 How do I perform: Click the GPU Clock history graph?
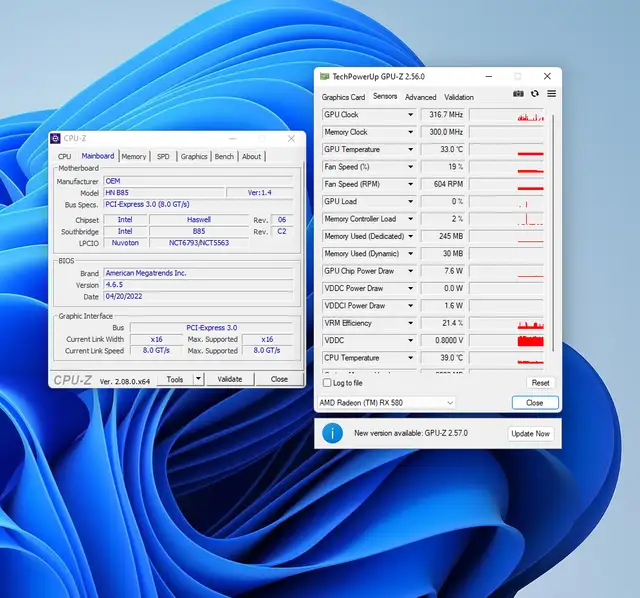click(x=507, y=115)
